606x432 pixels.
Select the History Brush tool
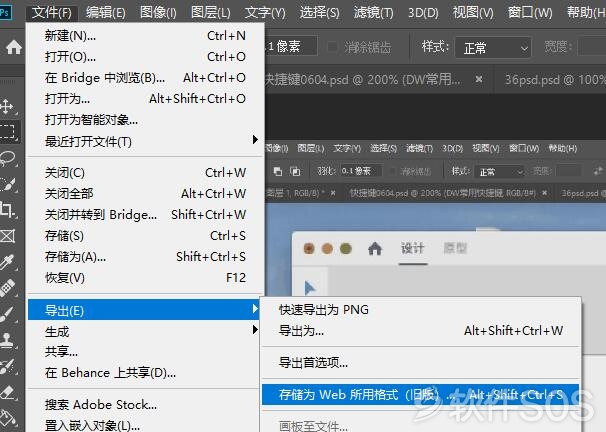coord(7,366)
